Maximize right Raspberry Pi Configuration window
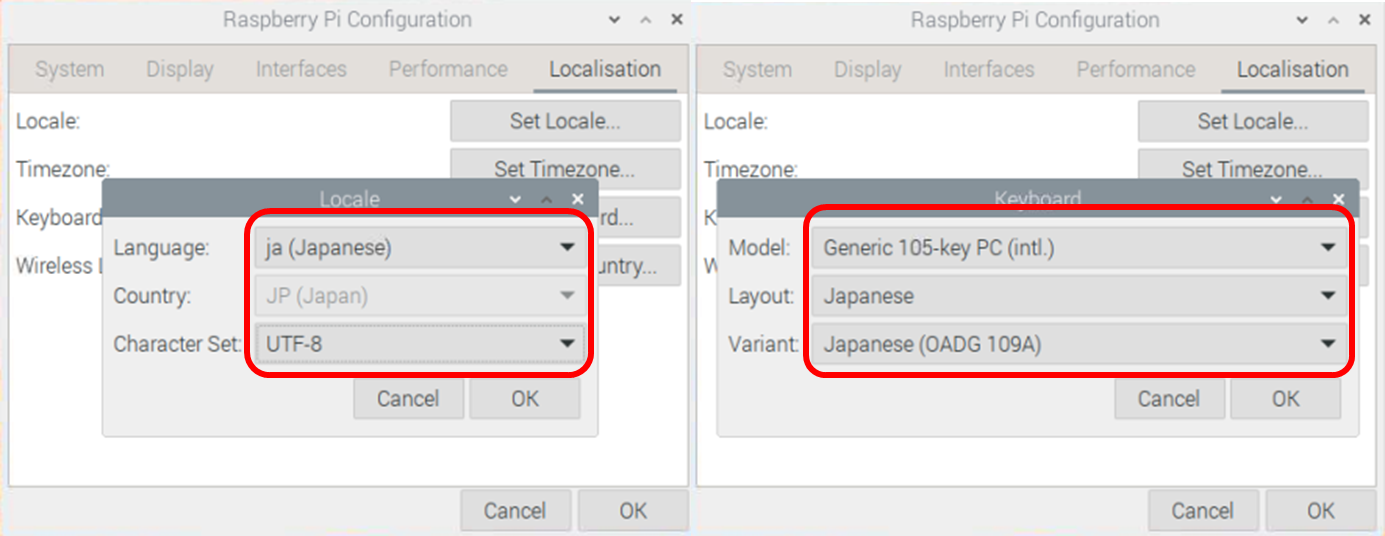Screen dimensions: 1385x536 coord(1334,20)
